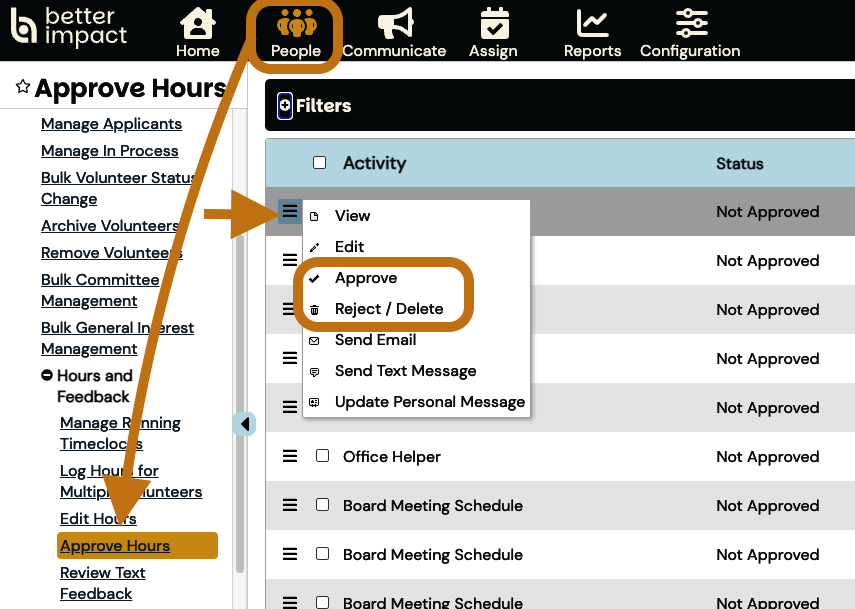Open the People section icon
The height and width of the screenshot is (609, 855).
click(x=295, y=24)
